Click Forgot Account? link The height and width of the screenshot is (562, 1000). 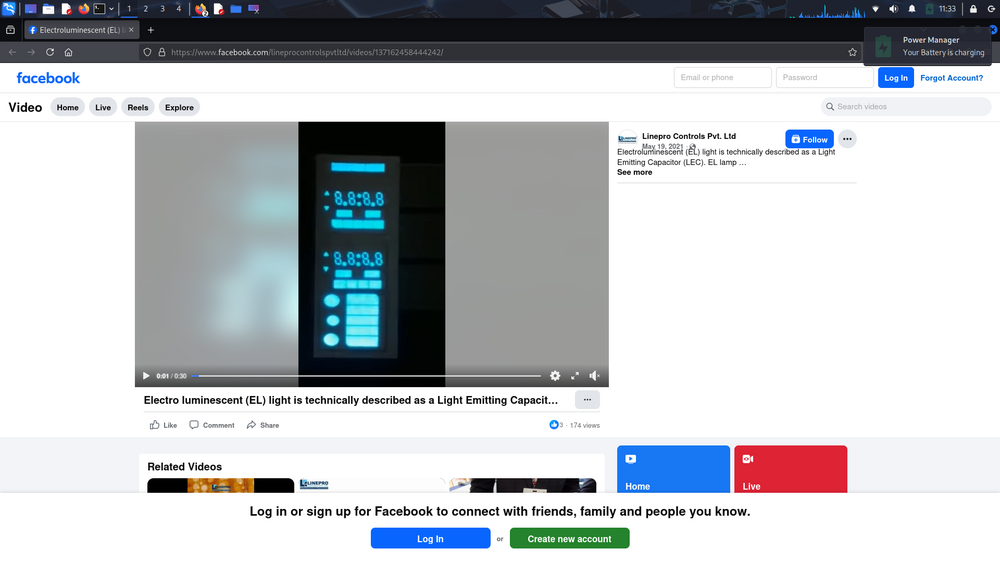951,78
